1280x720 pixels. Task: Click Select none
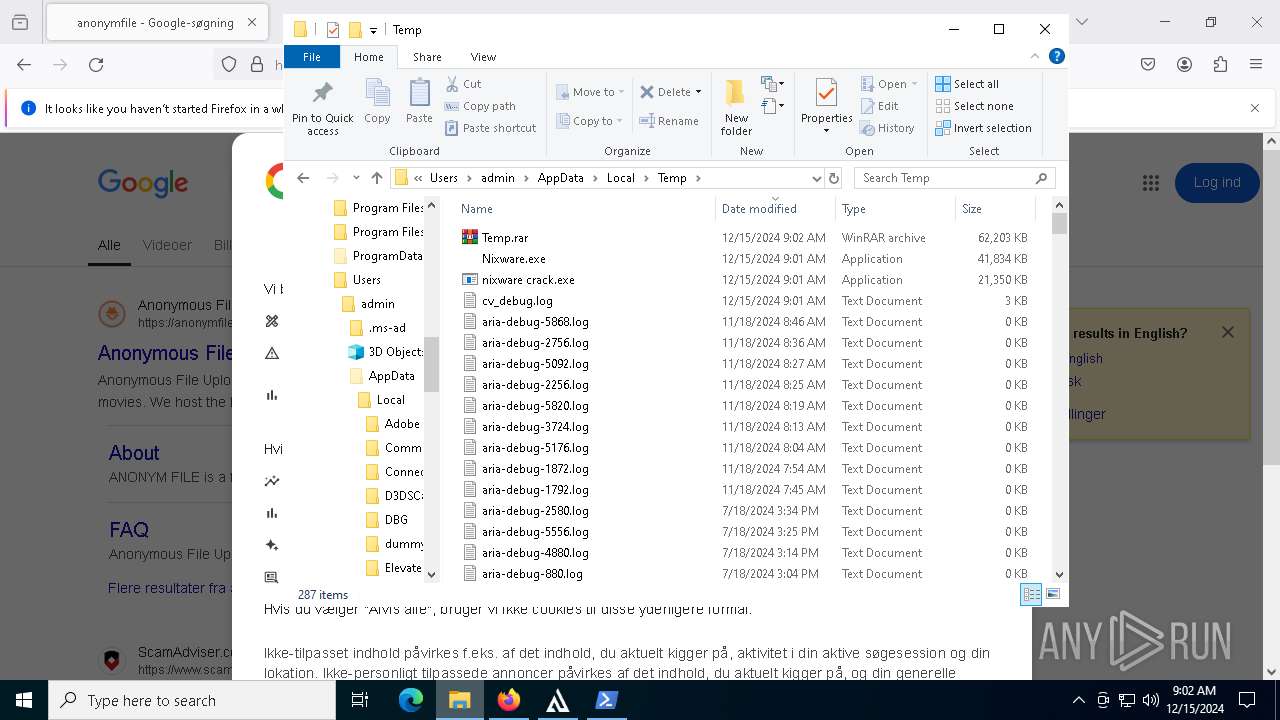(x=974, y=106)
